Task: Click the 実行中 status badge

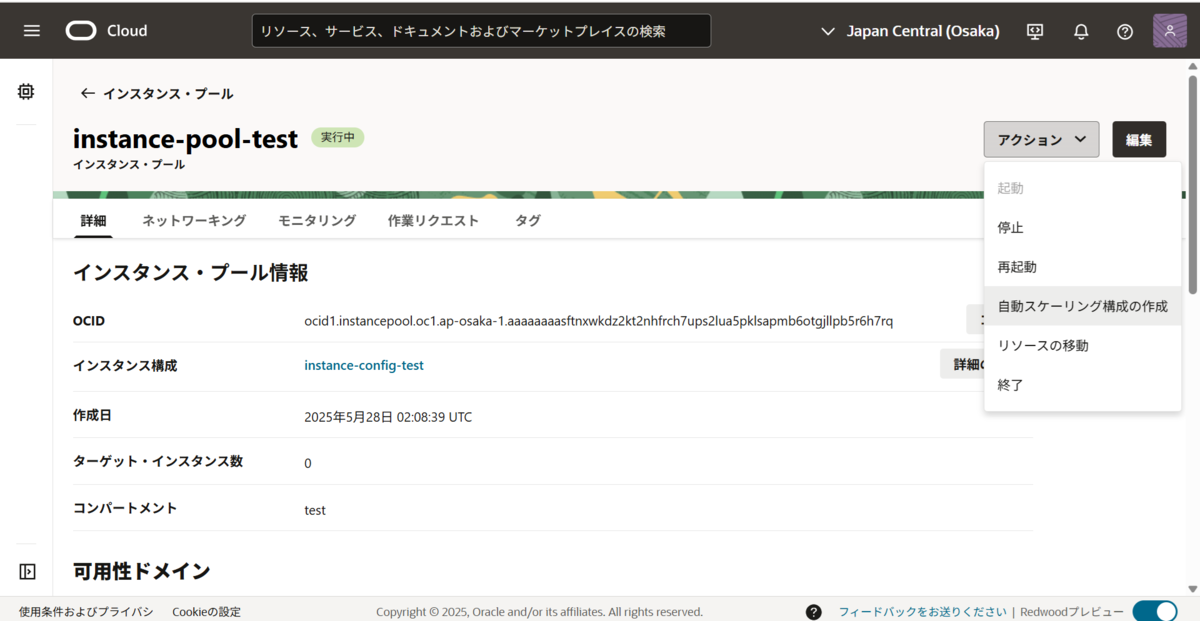Action: (x=338, y=138)
